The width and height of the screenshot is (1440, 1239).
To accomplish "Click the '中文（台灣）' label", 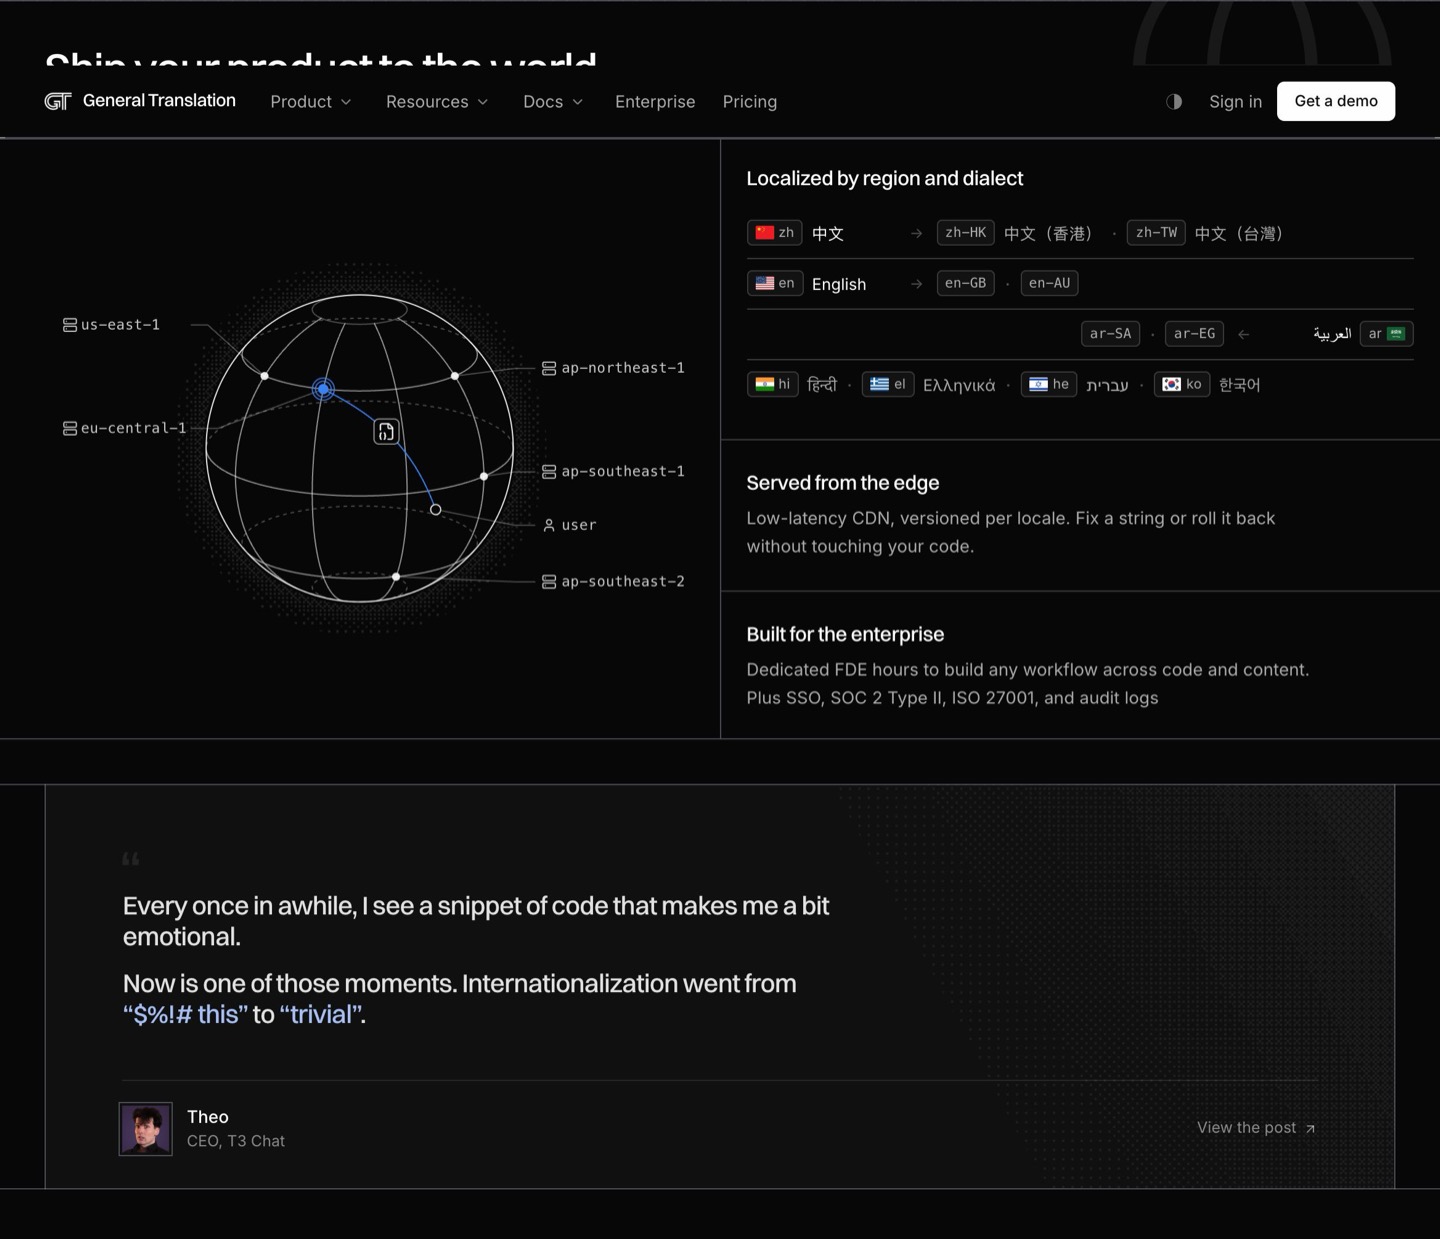I will [1238, 234].
